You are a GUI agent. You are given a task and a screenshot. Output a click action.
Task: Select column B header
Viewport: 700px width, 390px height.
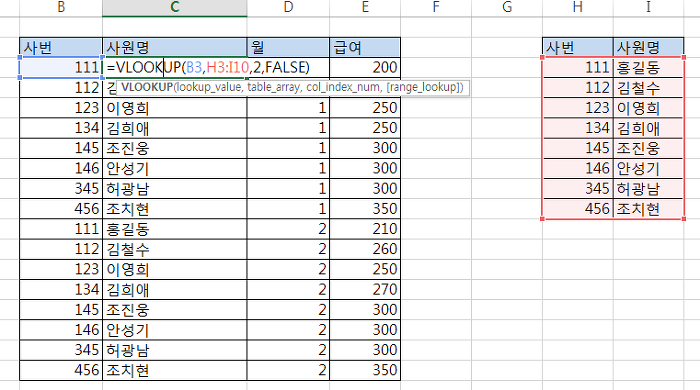click(x=61, y=8)
